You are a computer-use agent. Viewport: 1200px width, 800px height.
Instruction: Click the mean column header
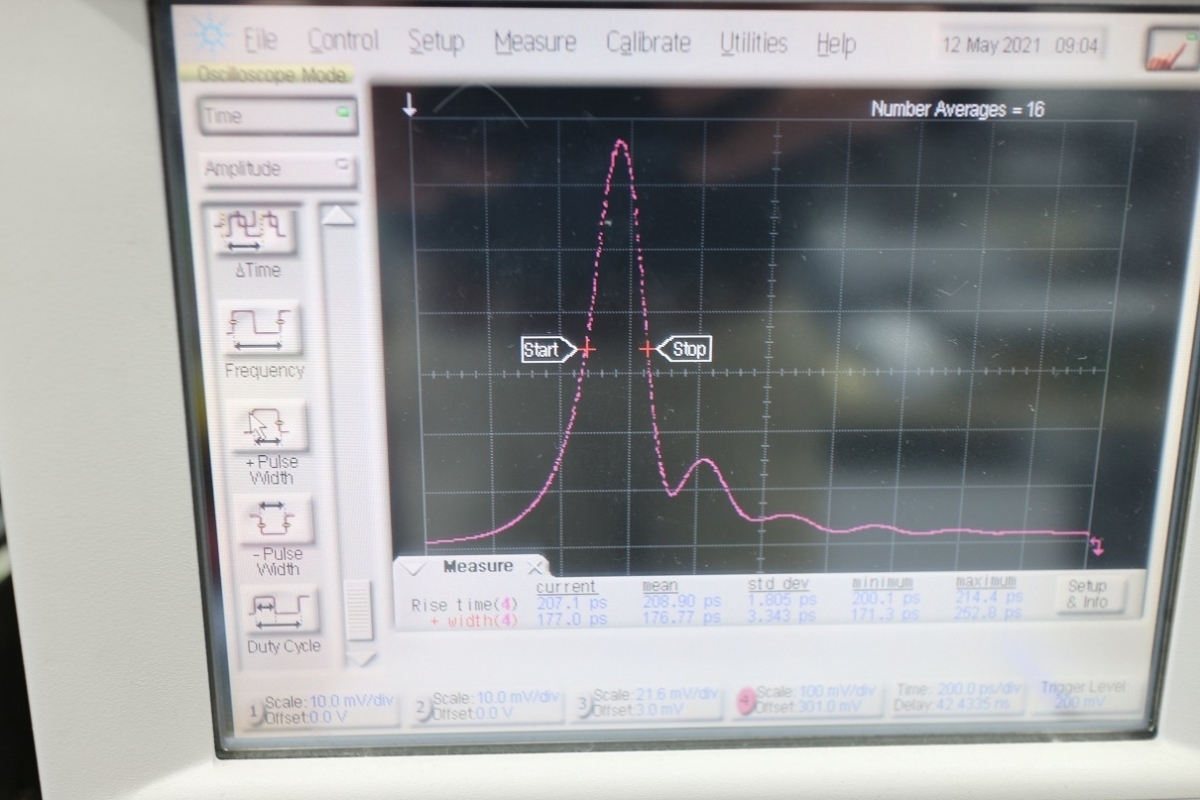click(660, 586)
